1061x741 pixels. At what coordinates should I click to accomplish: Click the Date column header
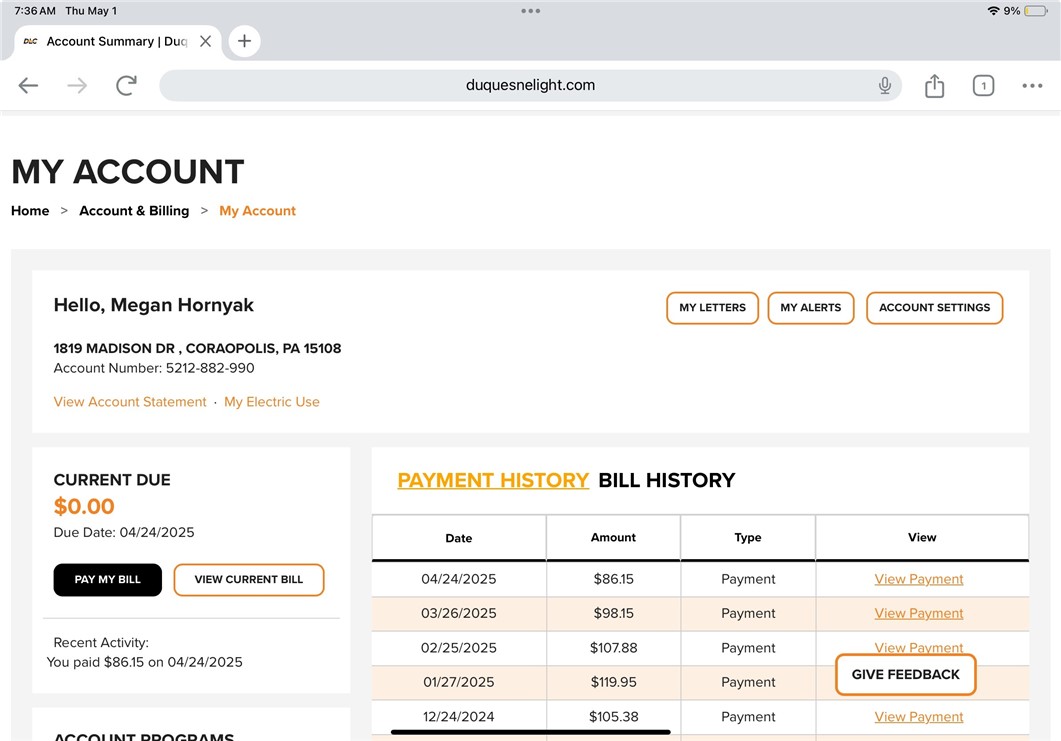(x=459, y=538)
